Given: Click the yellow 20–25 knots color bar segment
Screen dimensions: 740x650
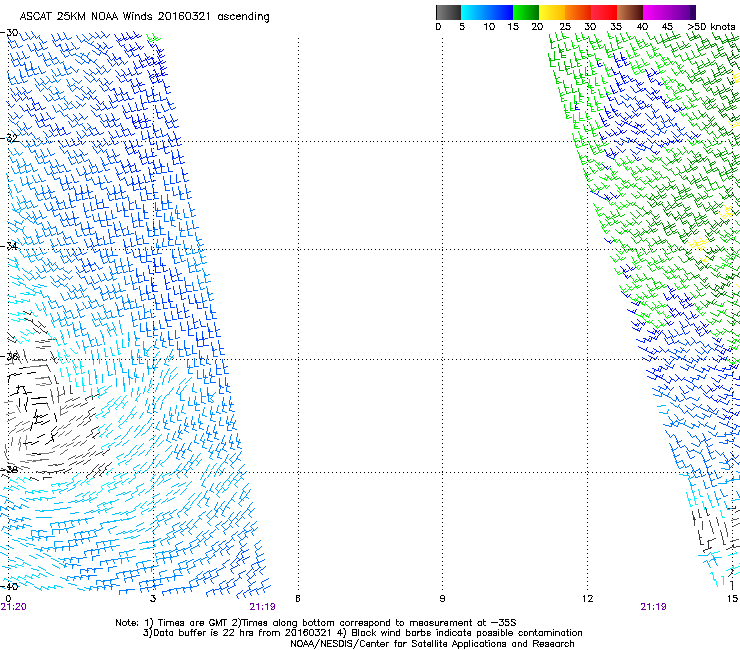Looking at the screenshot, I should [552, 12].
